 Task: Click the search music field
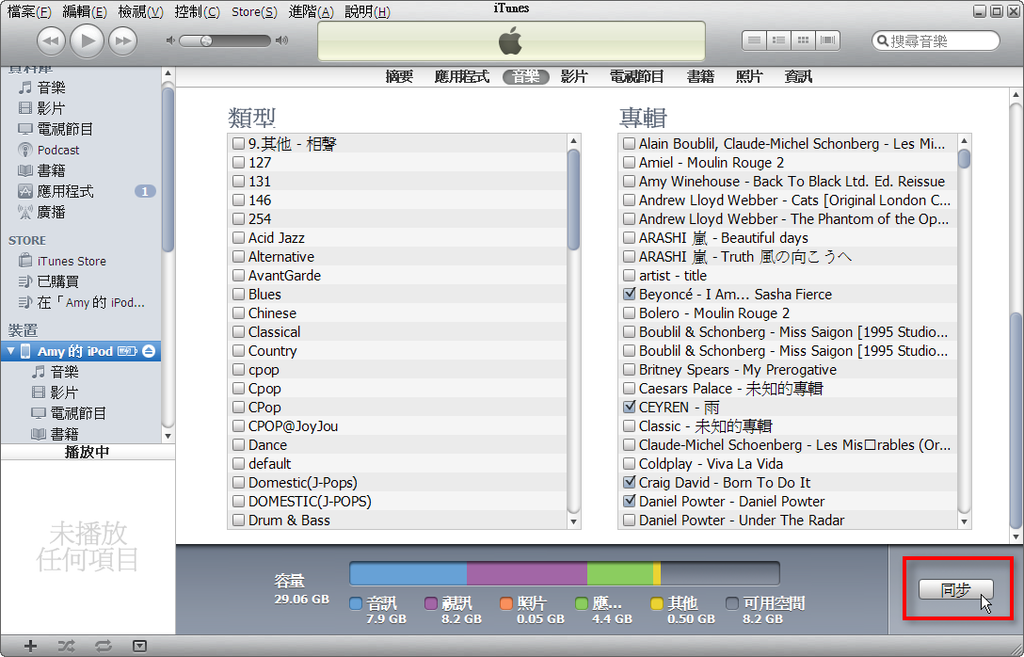[935, 41]
